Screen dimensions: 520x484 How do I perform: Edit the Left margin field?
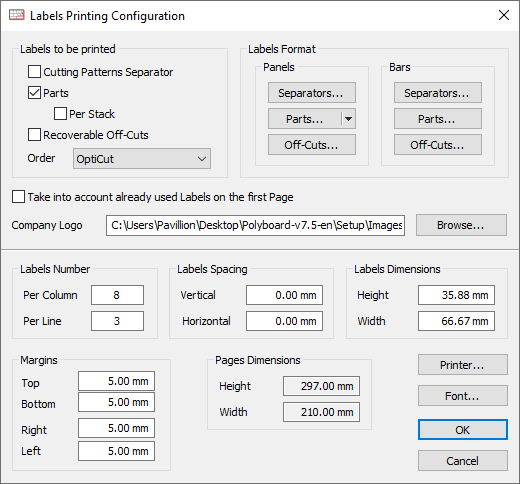(117, 451)
